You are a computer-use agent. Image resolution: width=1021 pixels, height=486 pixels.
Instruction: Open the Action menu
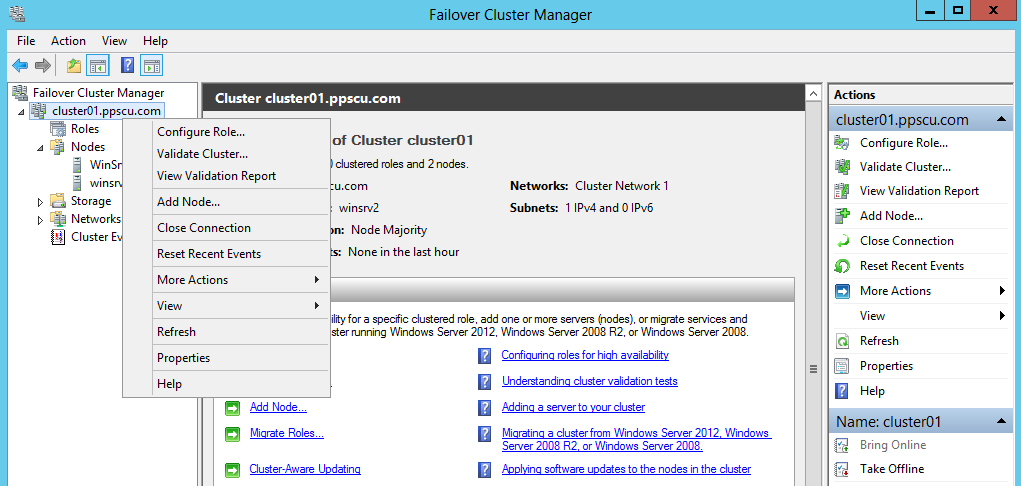[x=68, y=40]
